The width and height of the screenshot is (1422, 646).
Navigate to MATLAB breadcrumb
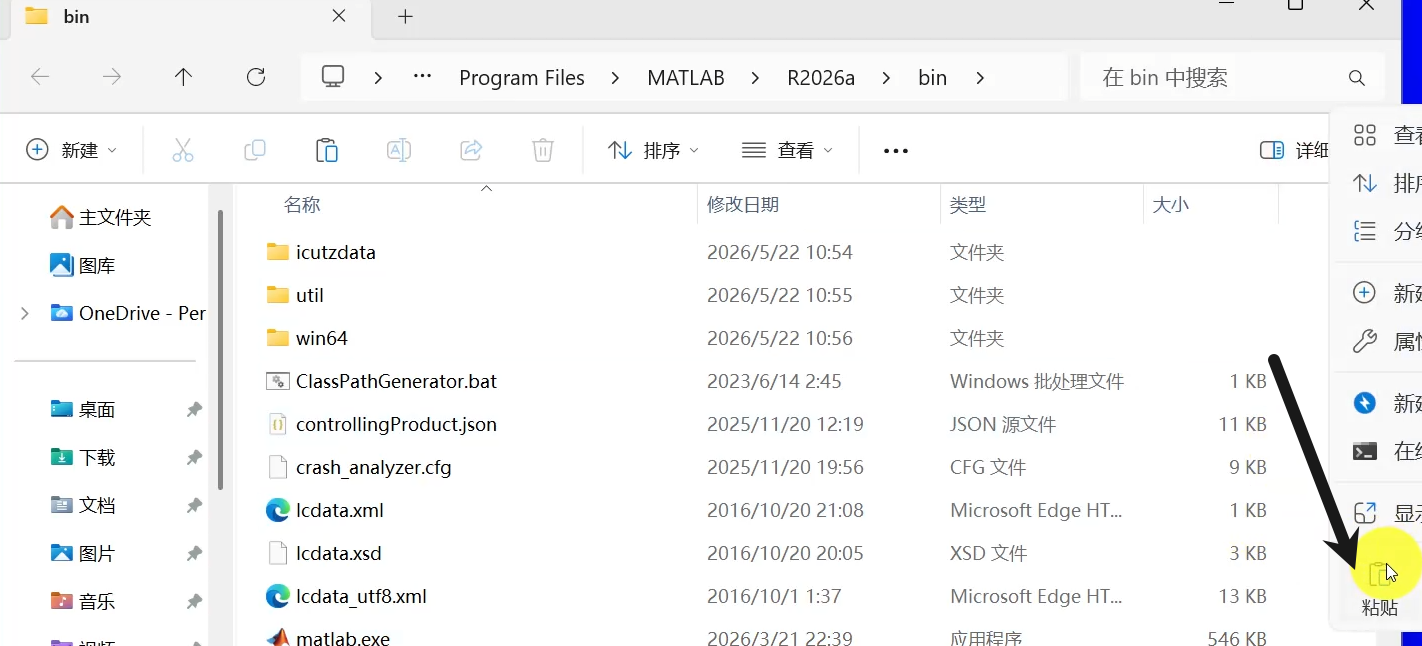(x=686, y=78)
